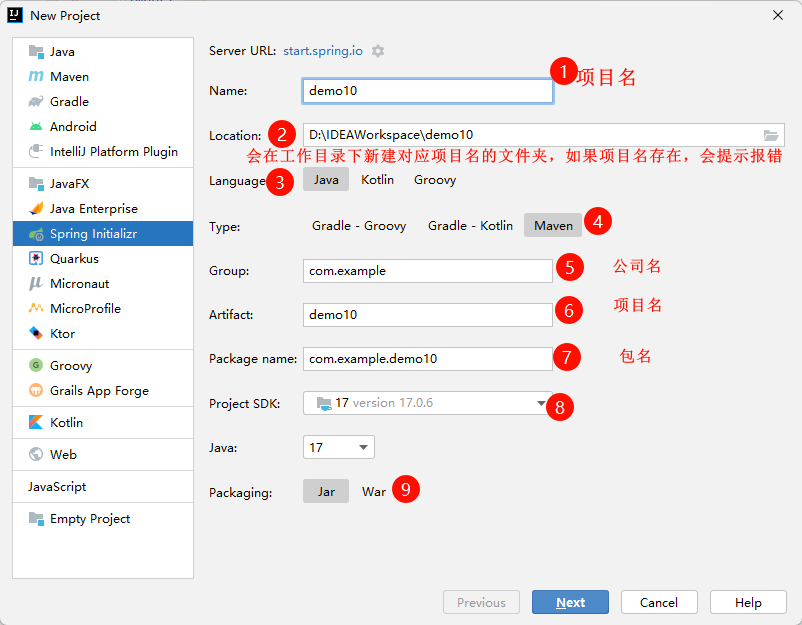Browse location with the folder icon

tap(770, 135)
